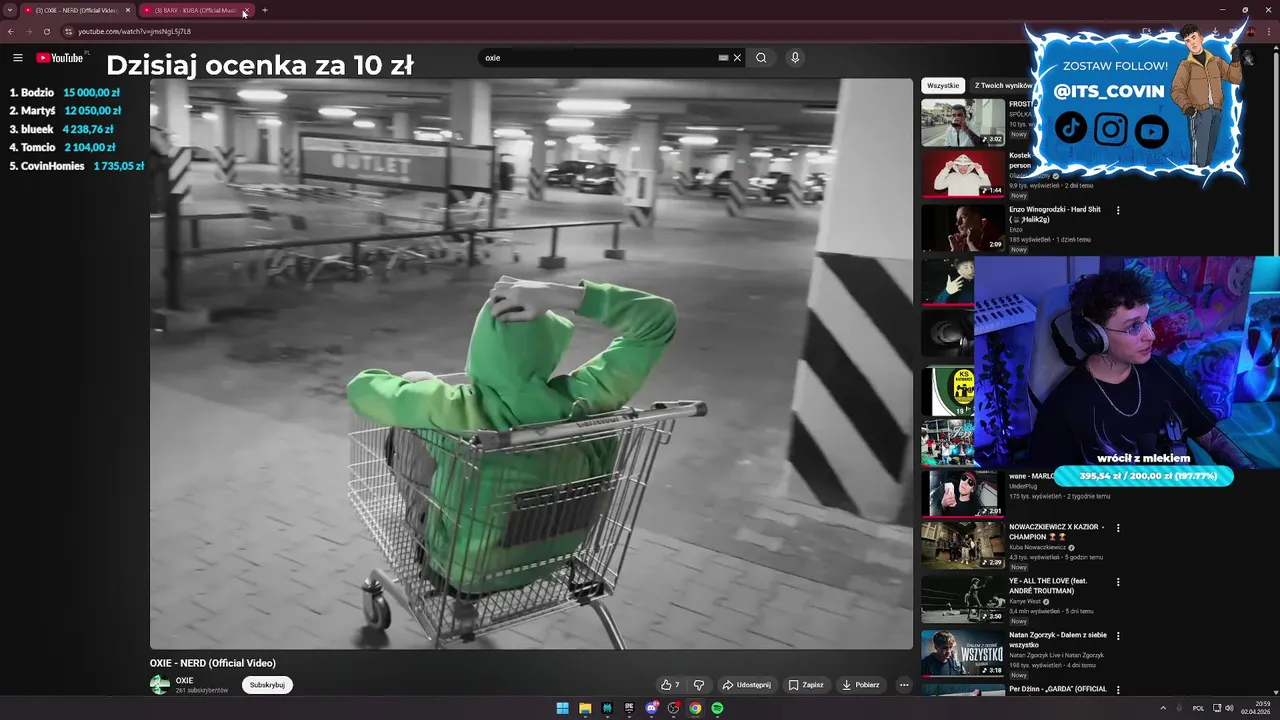Go back in browser
The width and height of the screenshot is (1280, 720).
coord(11,31)
